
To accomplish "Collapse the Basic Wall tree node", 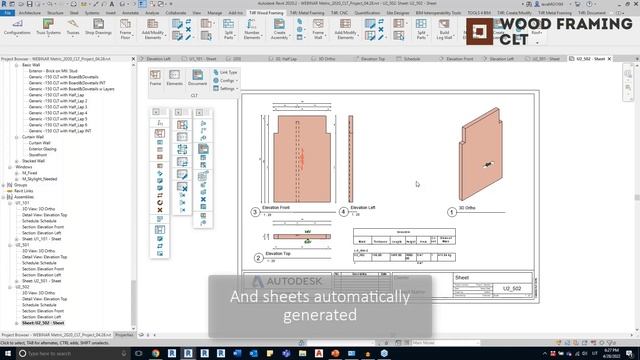I will click(x=17, y=65).
